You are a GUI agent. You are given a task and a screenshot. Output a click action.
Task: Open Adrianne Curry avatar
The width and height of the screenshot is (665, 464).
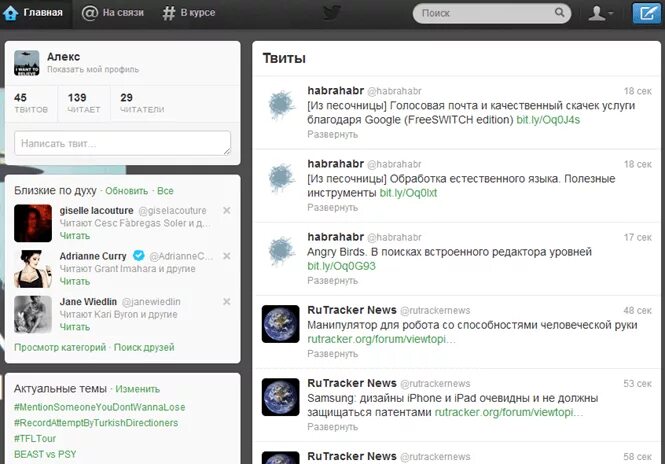coord(33,269)
